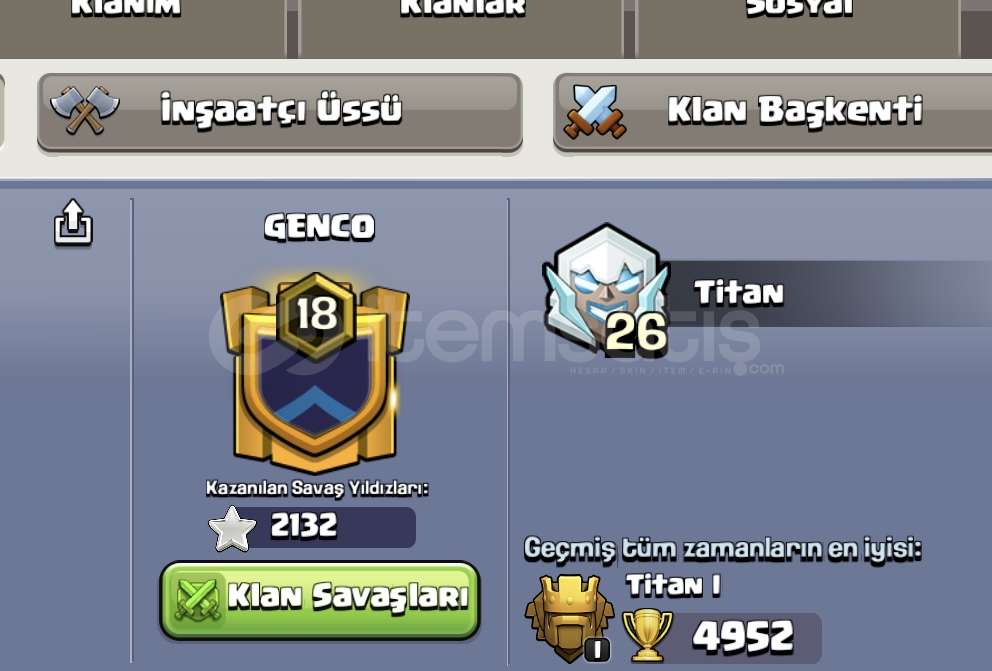Select the crossed axes Builder Base icon
Screen dimensions: 992x671
click(85, 110)
